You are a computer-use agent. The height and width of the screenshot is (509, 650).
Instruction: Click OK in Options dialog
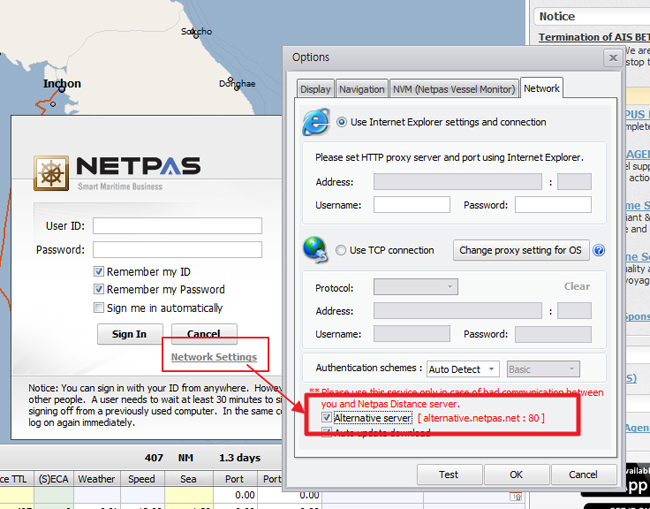517,475
